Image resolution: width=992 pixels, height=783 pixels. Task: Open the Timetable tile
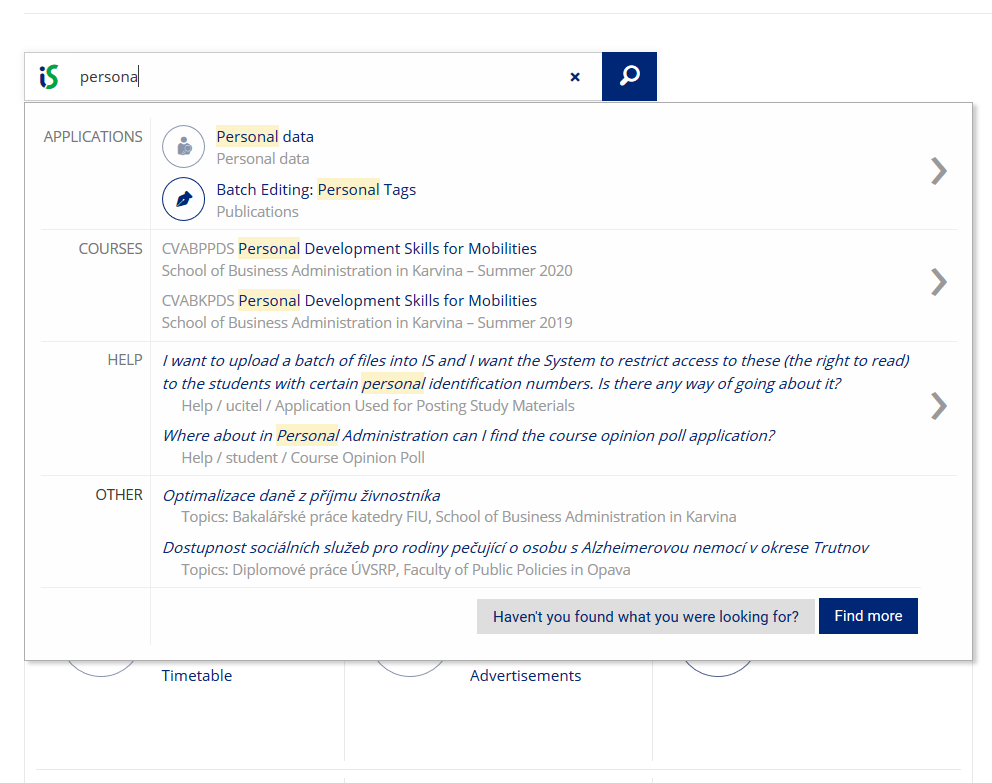point(197,676)
